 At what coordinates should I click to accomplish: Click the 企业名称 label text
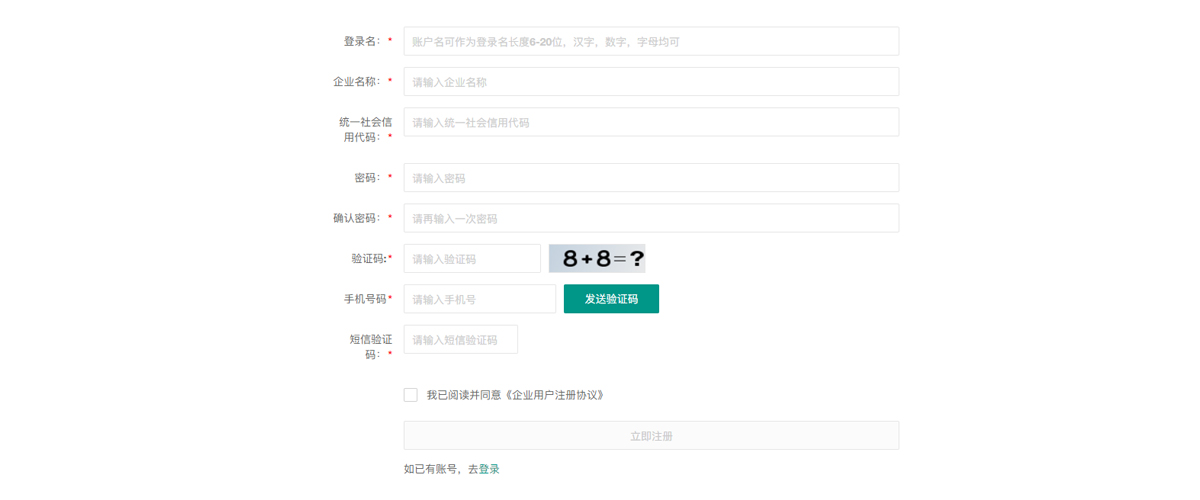(356, 82)
